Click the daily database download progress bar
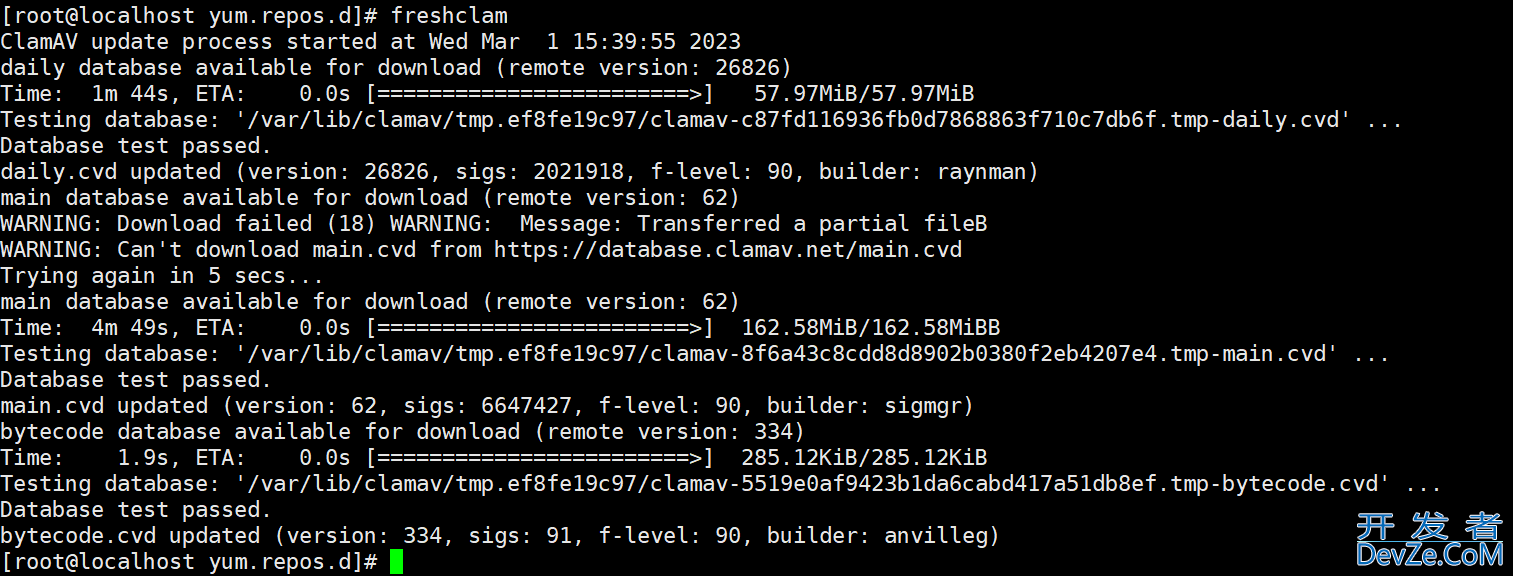 pyautogui.click(x=540, y=94)
